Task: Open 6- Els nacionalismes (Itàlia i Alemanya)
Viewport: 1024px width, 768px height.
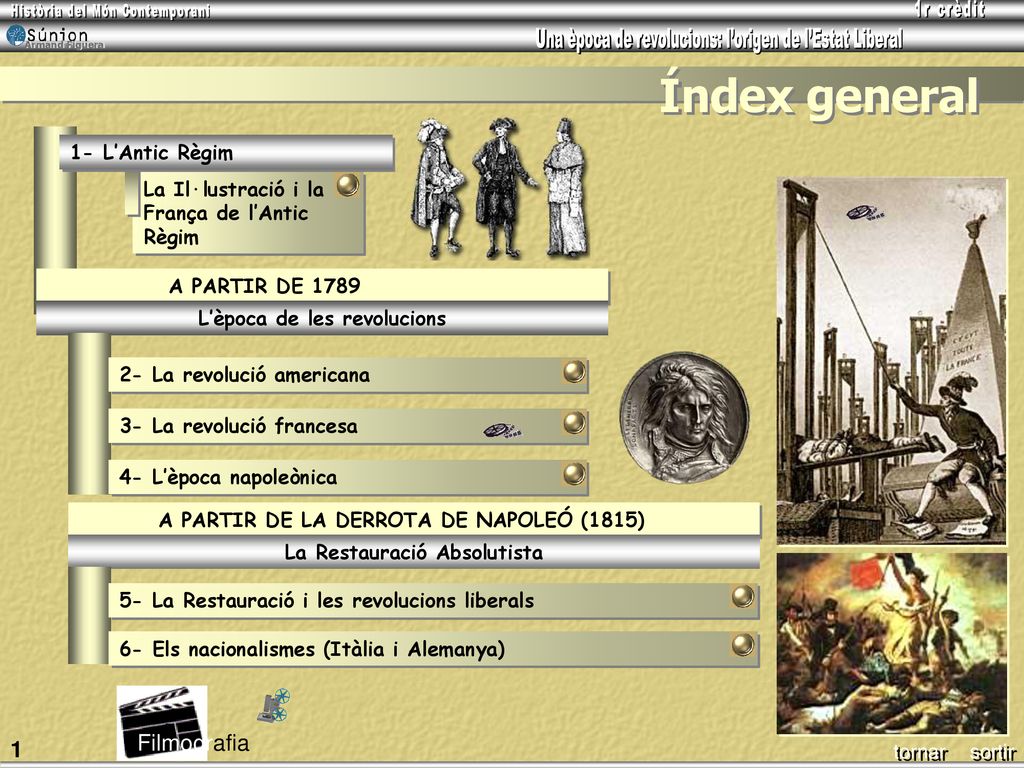Action: 434,649
